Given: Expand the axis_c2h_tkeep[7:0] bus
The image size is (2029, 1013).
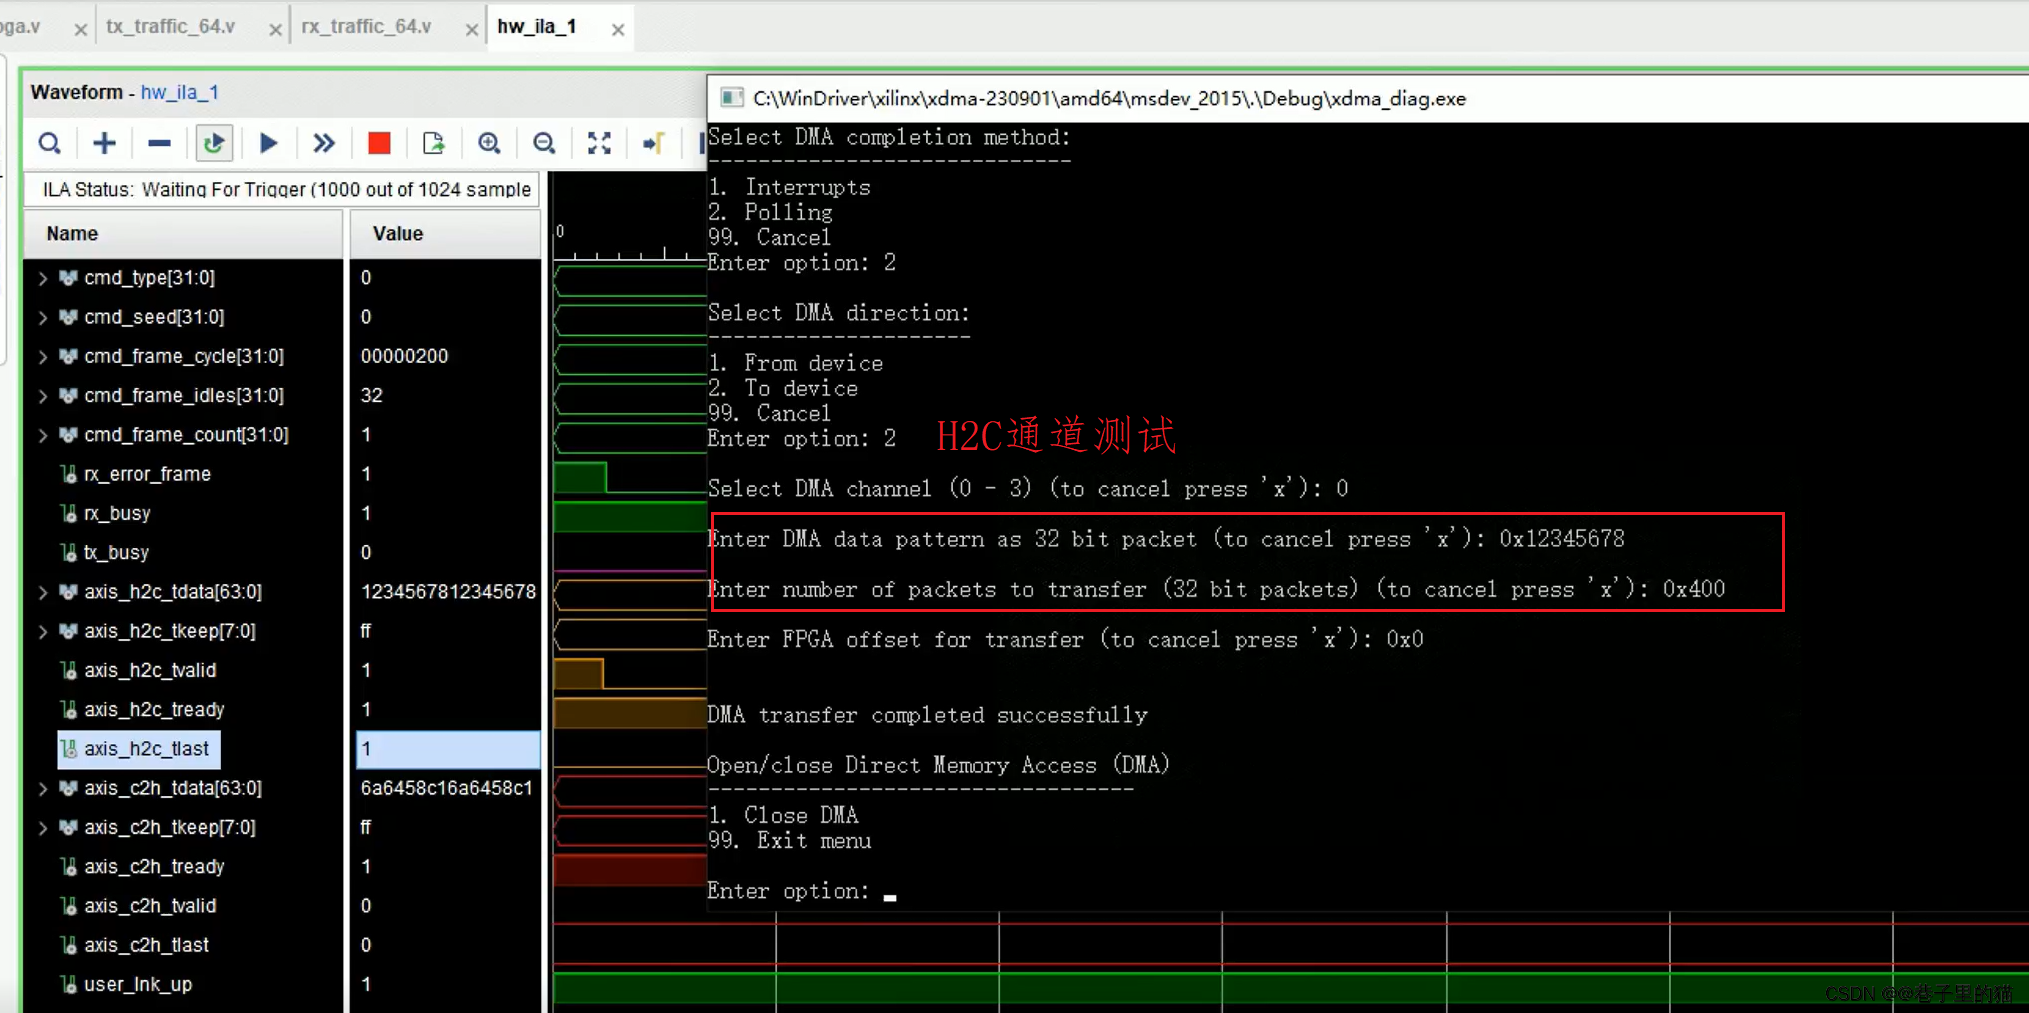Looking at the screenshot, I should click(43, 827).
